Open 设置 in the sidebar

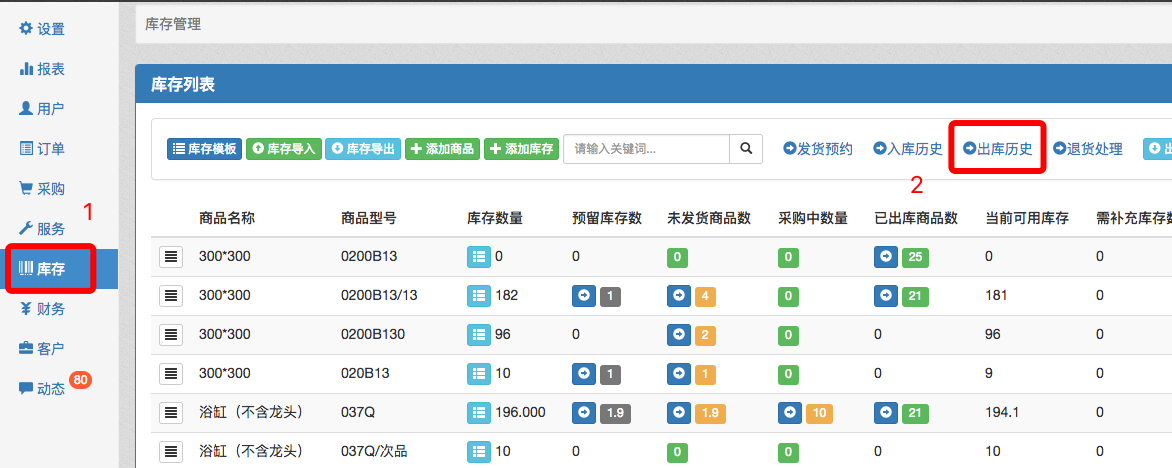point(42,29)
